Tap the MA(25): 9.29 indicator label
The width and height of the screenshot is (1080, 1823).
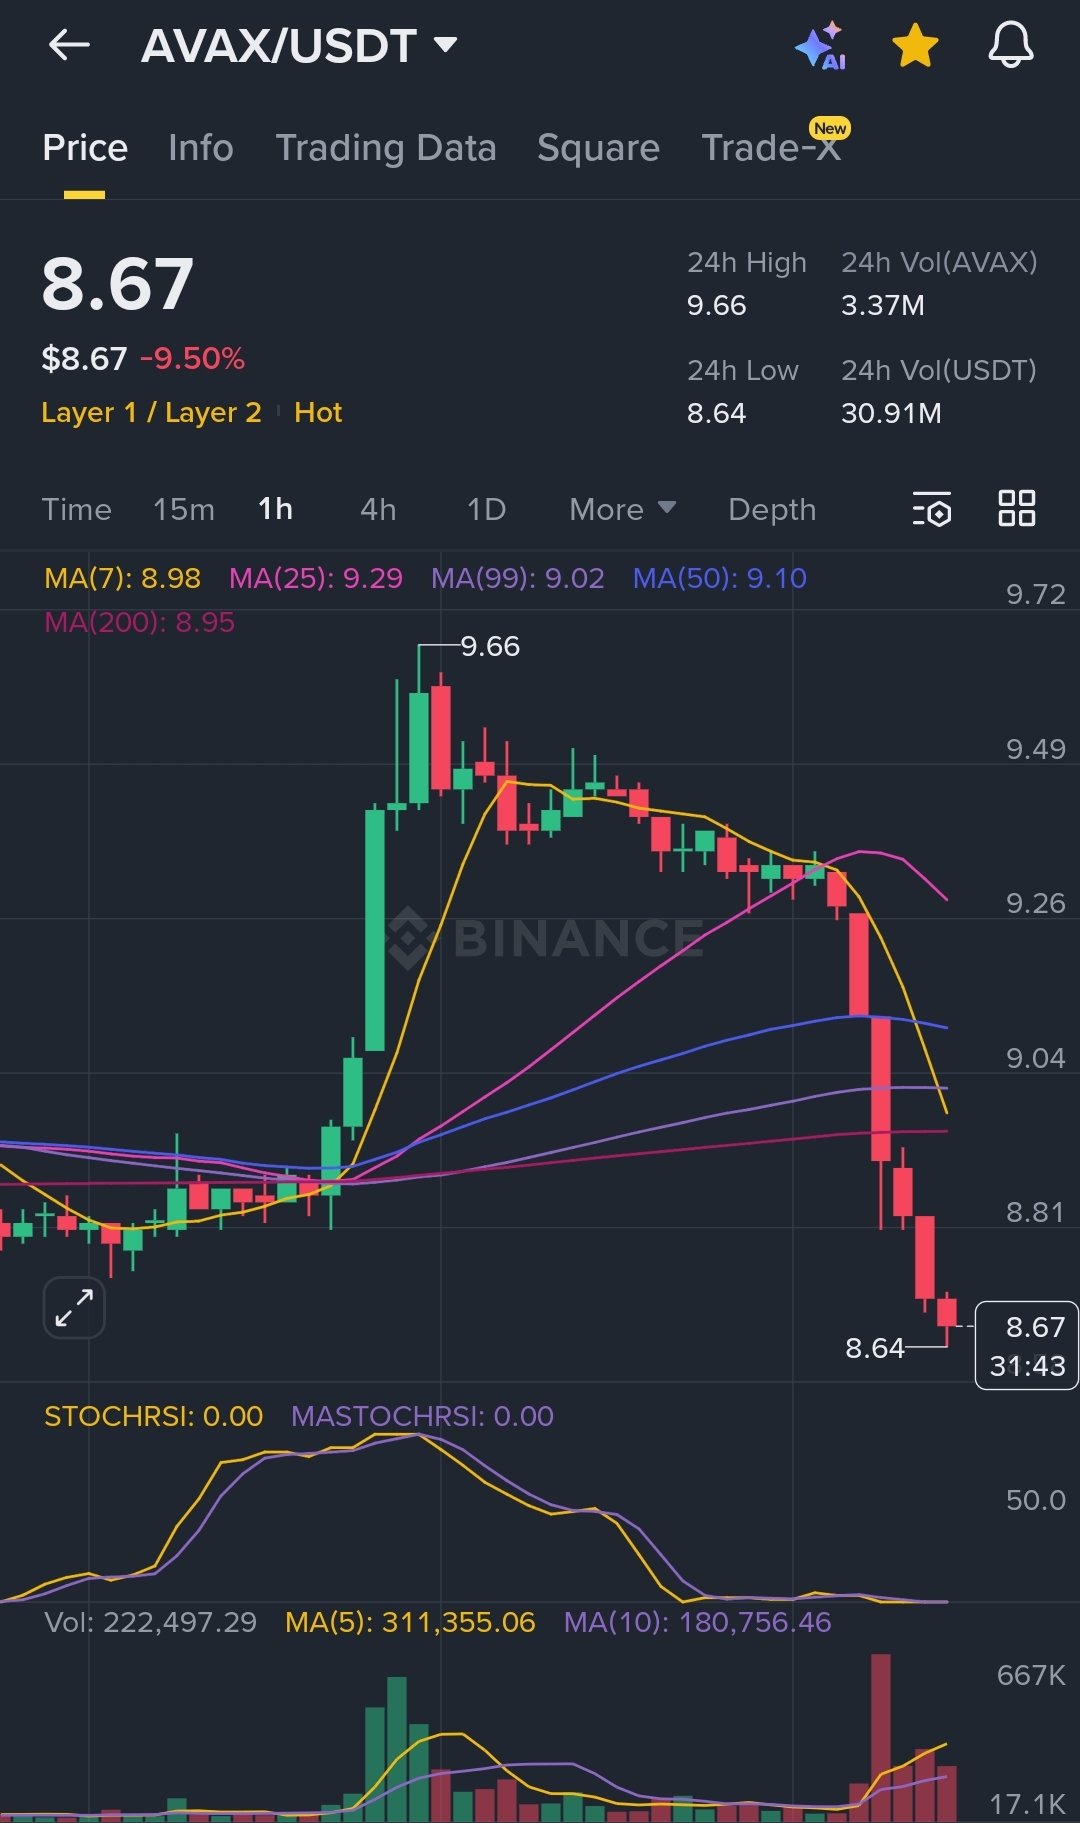click(316, 578)
